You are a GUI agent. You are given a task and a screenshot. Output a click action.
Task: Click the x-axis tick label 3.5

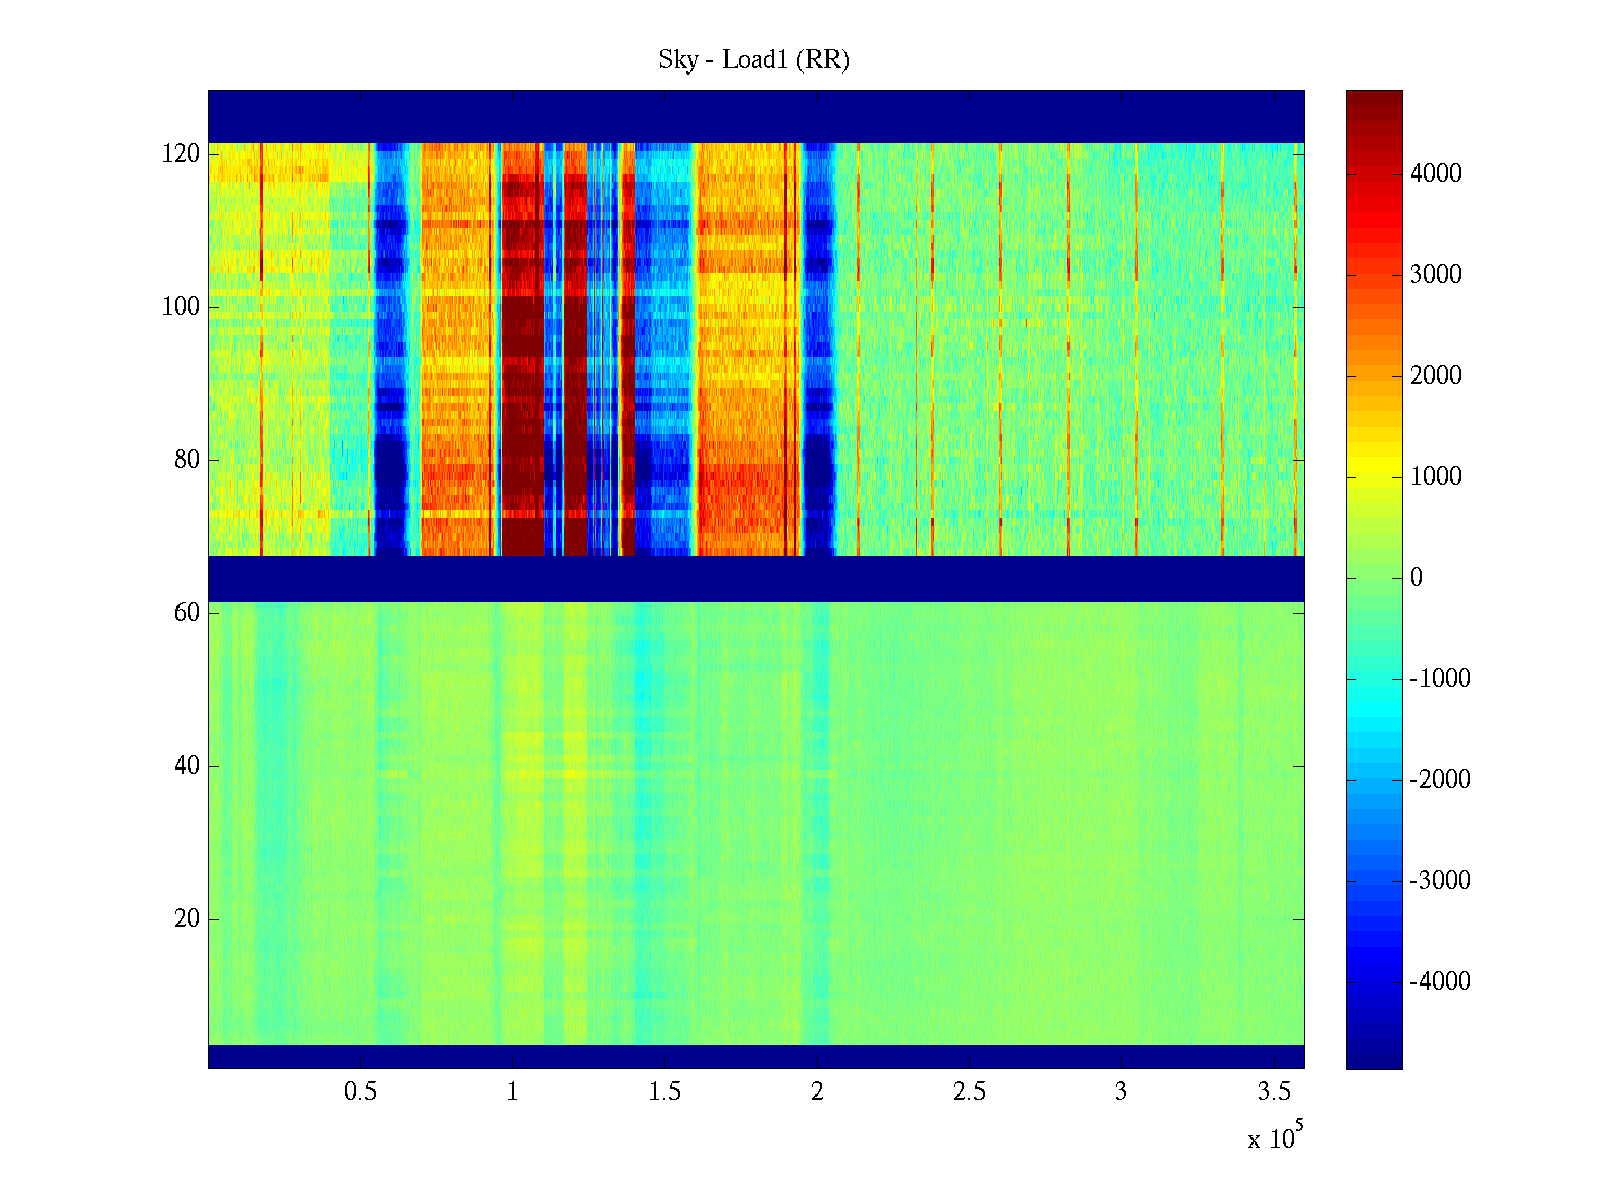coord(1273,1092)
